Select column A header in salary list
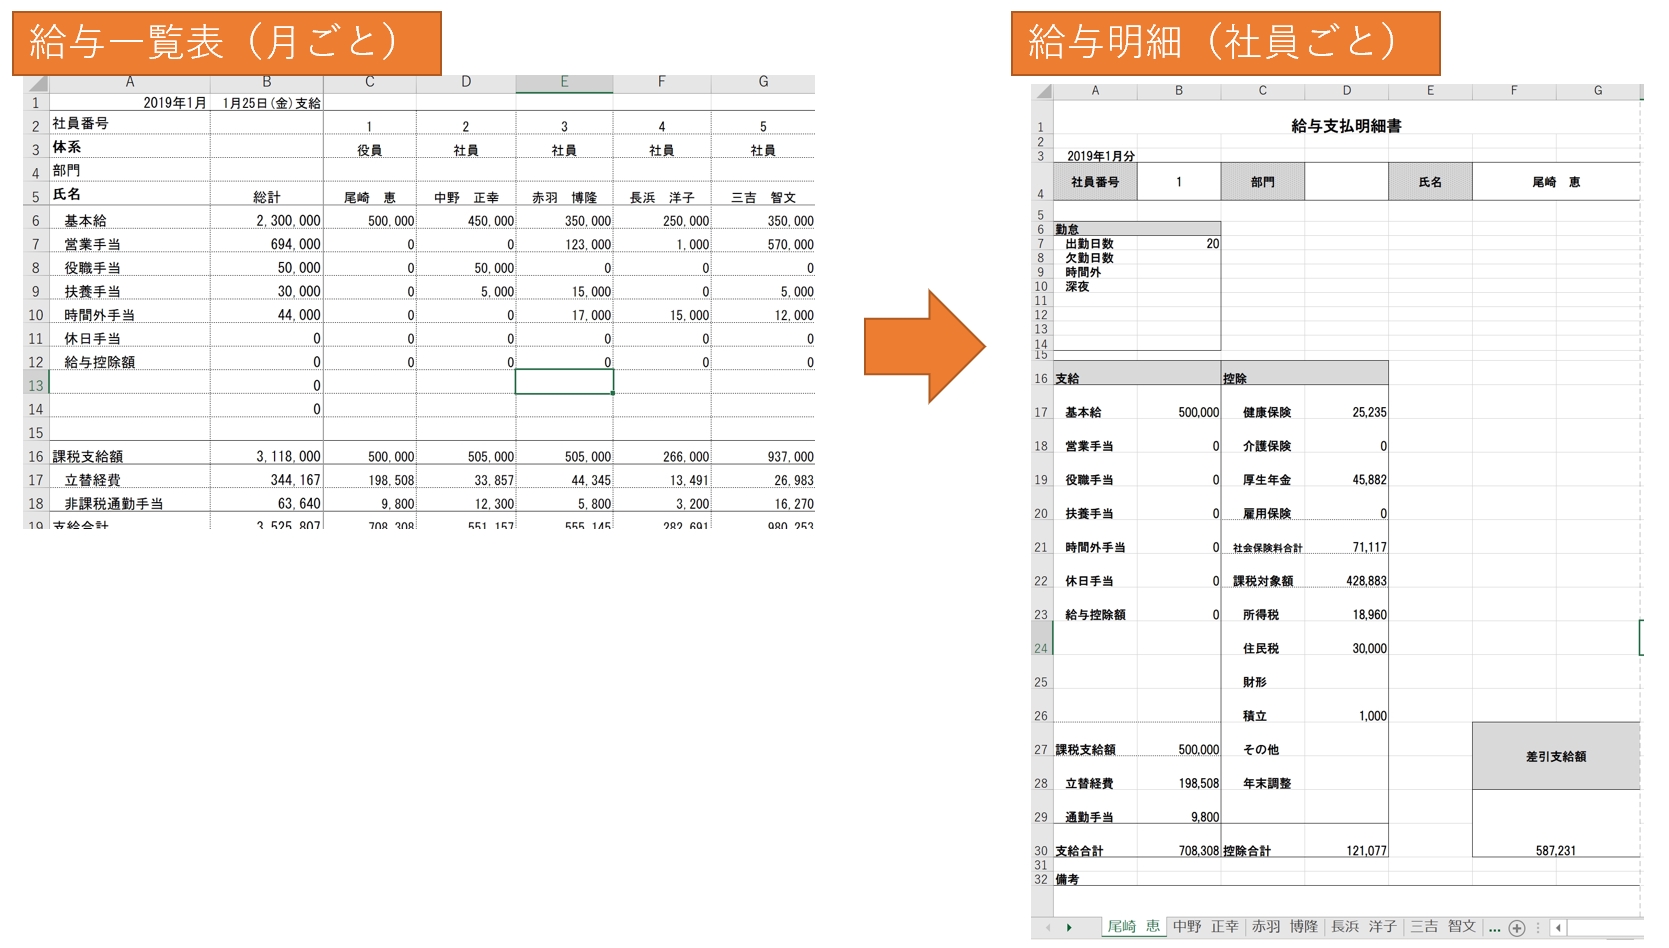The width and height of the screenshot is (1669, 948). (130, 83)
